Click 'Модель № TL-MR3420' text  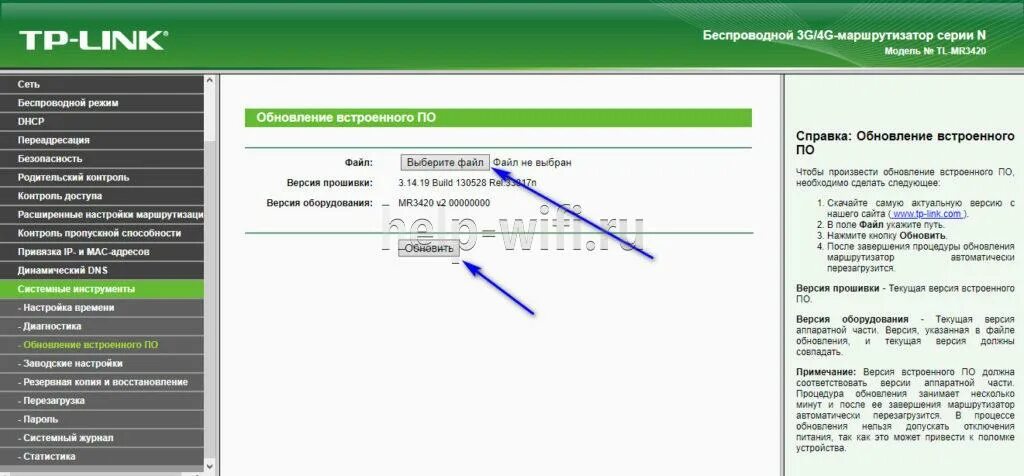pos(935,51)
